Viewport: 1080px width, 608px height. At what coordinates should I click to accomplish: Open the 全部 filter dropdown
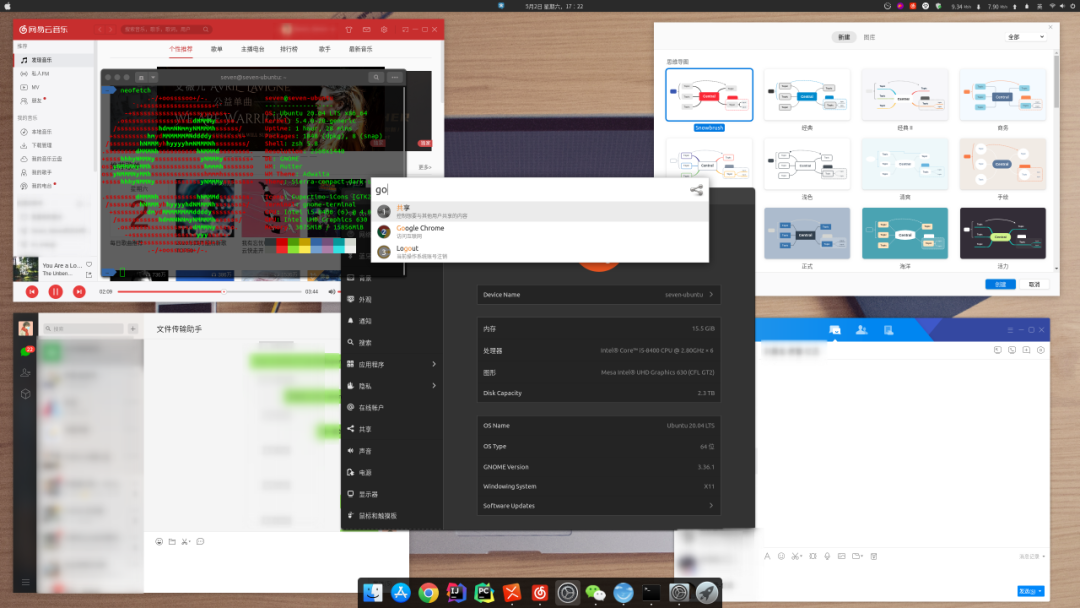pos(1026,37)
